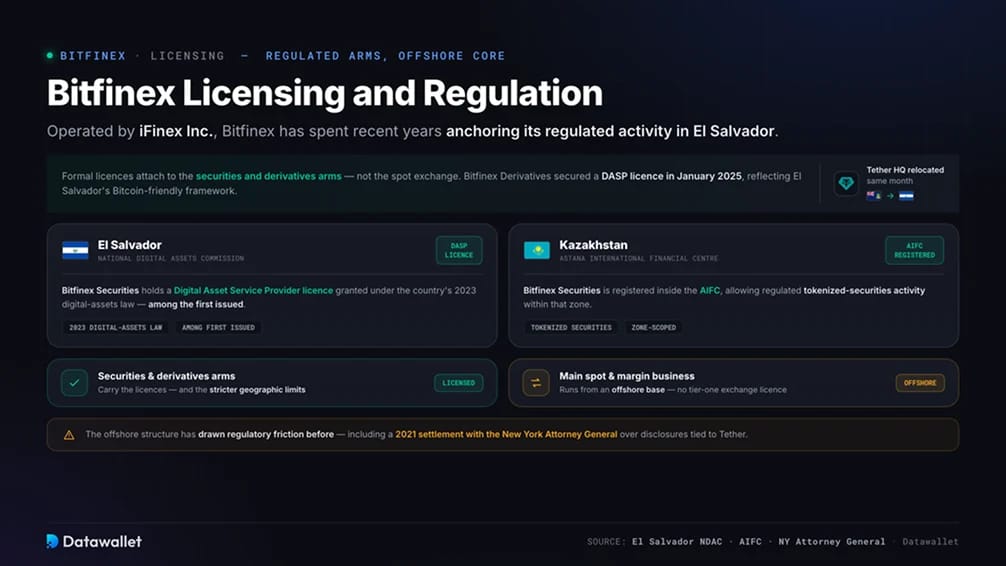Click the El Salvador flag icon

75,250
